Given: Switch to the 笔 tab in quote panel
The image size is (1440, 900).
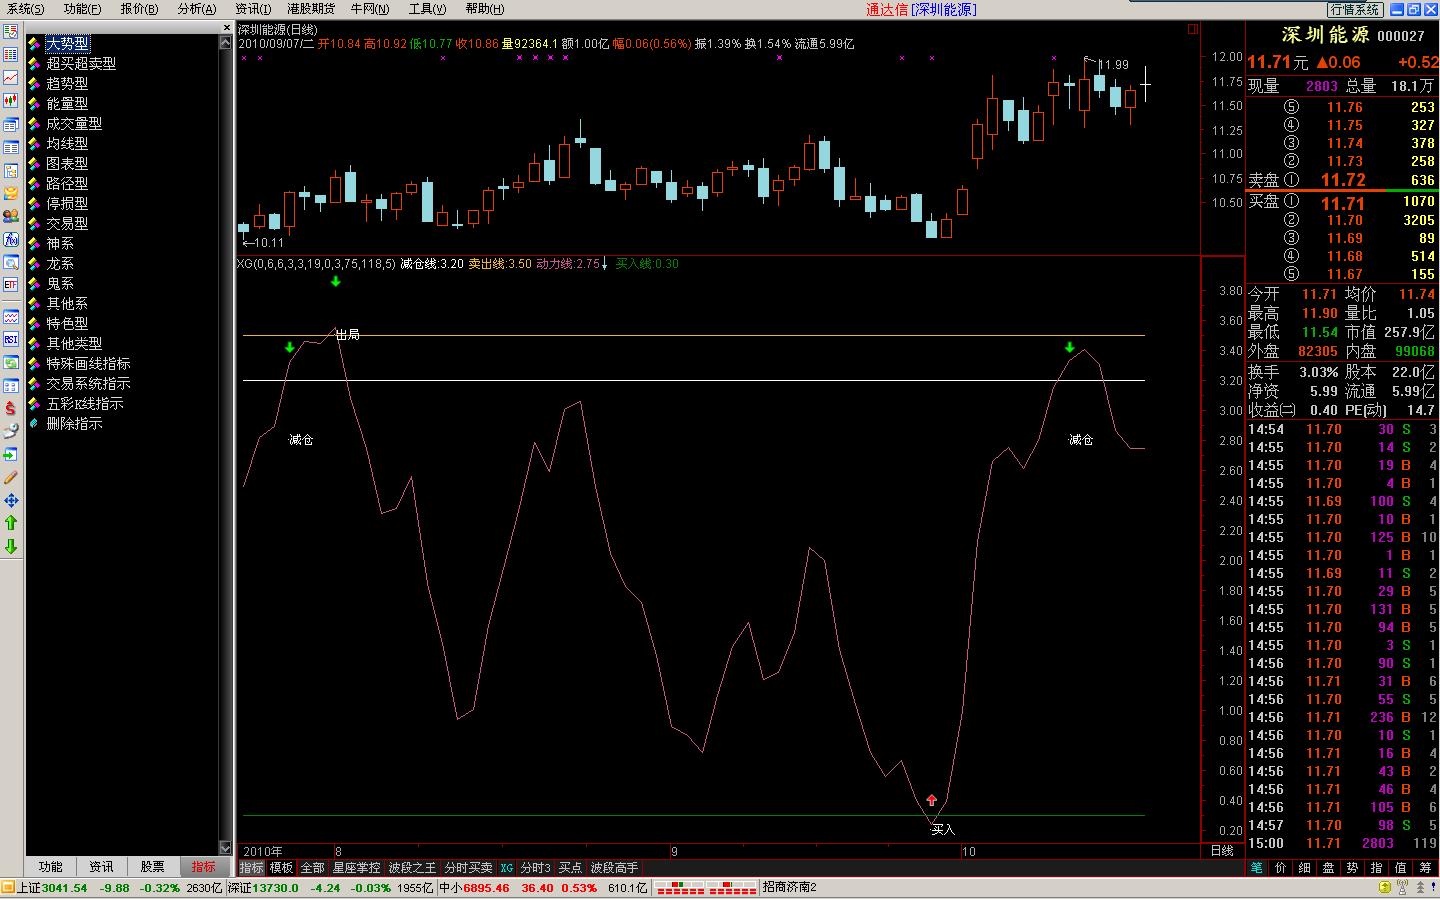Looking at the screenshot, I should [x=1257, y=868].
